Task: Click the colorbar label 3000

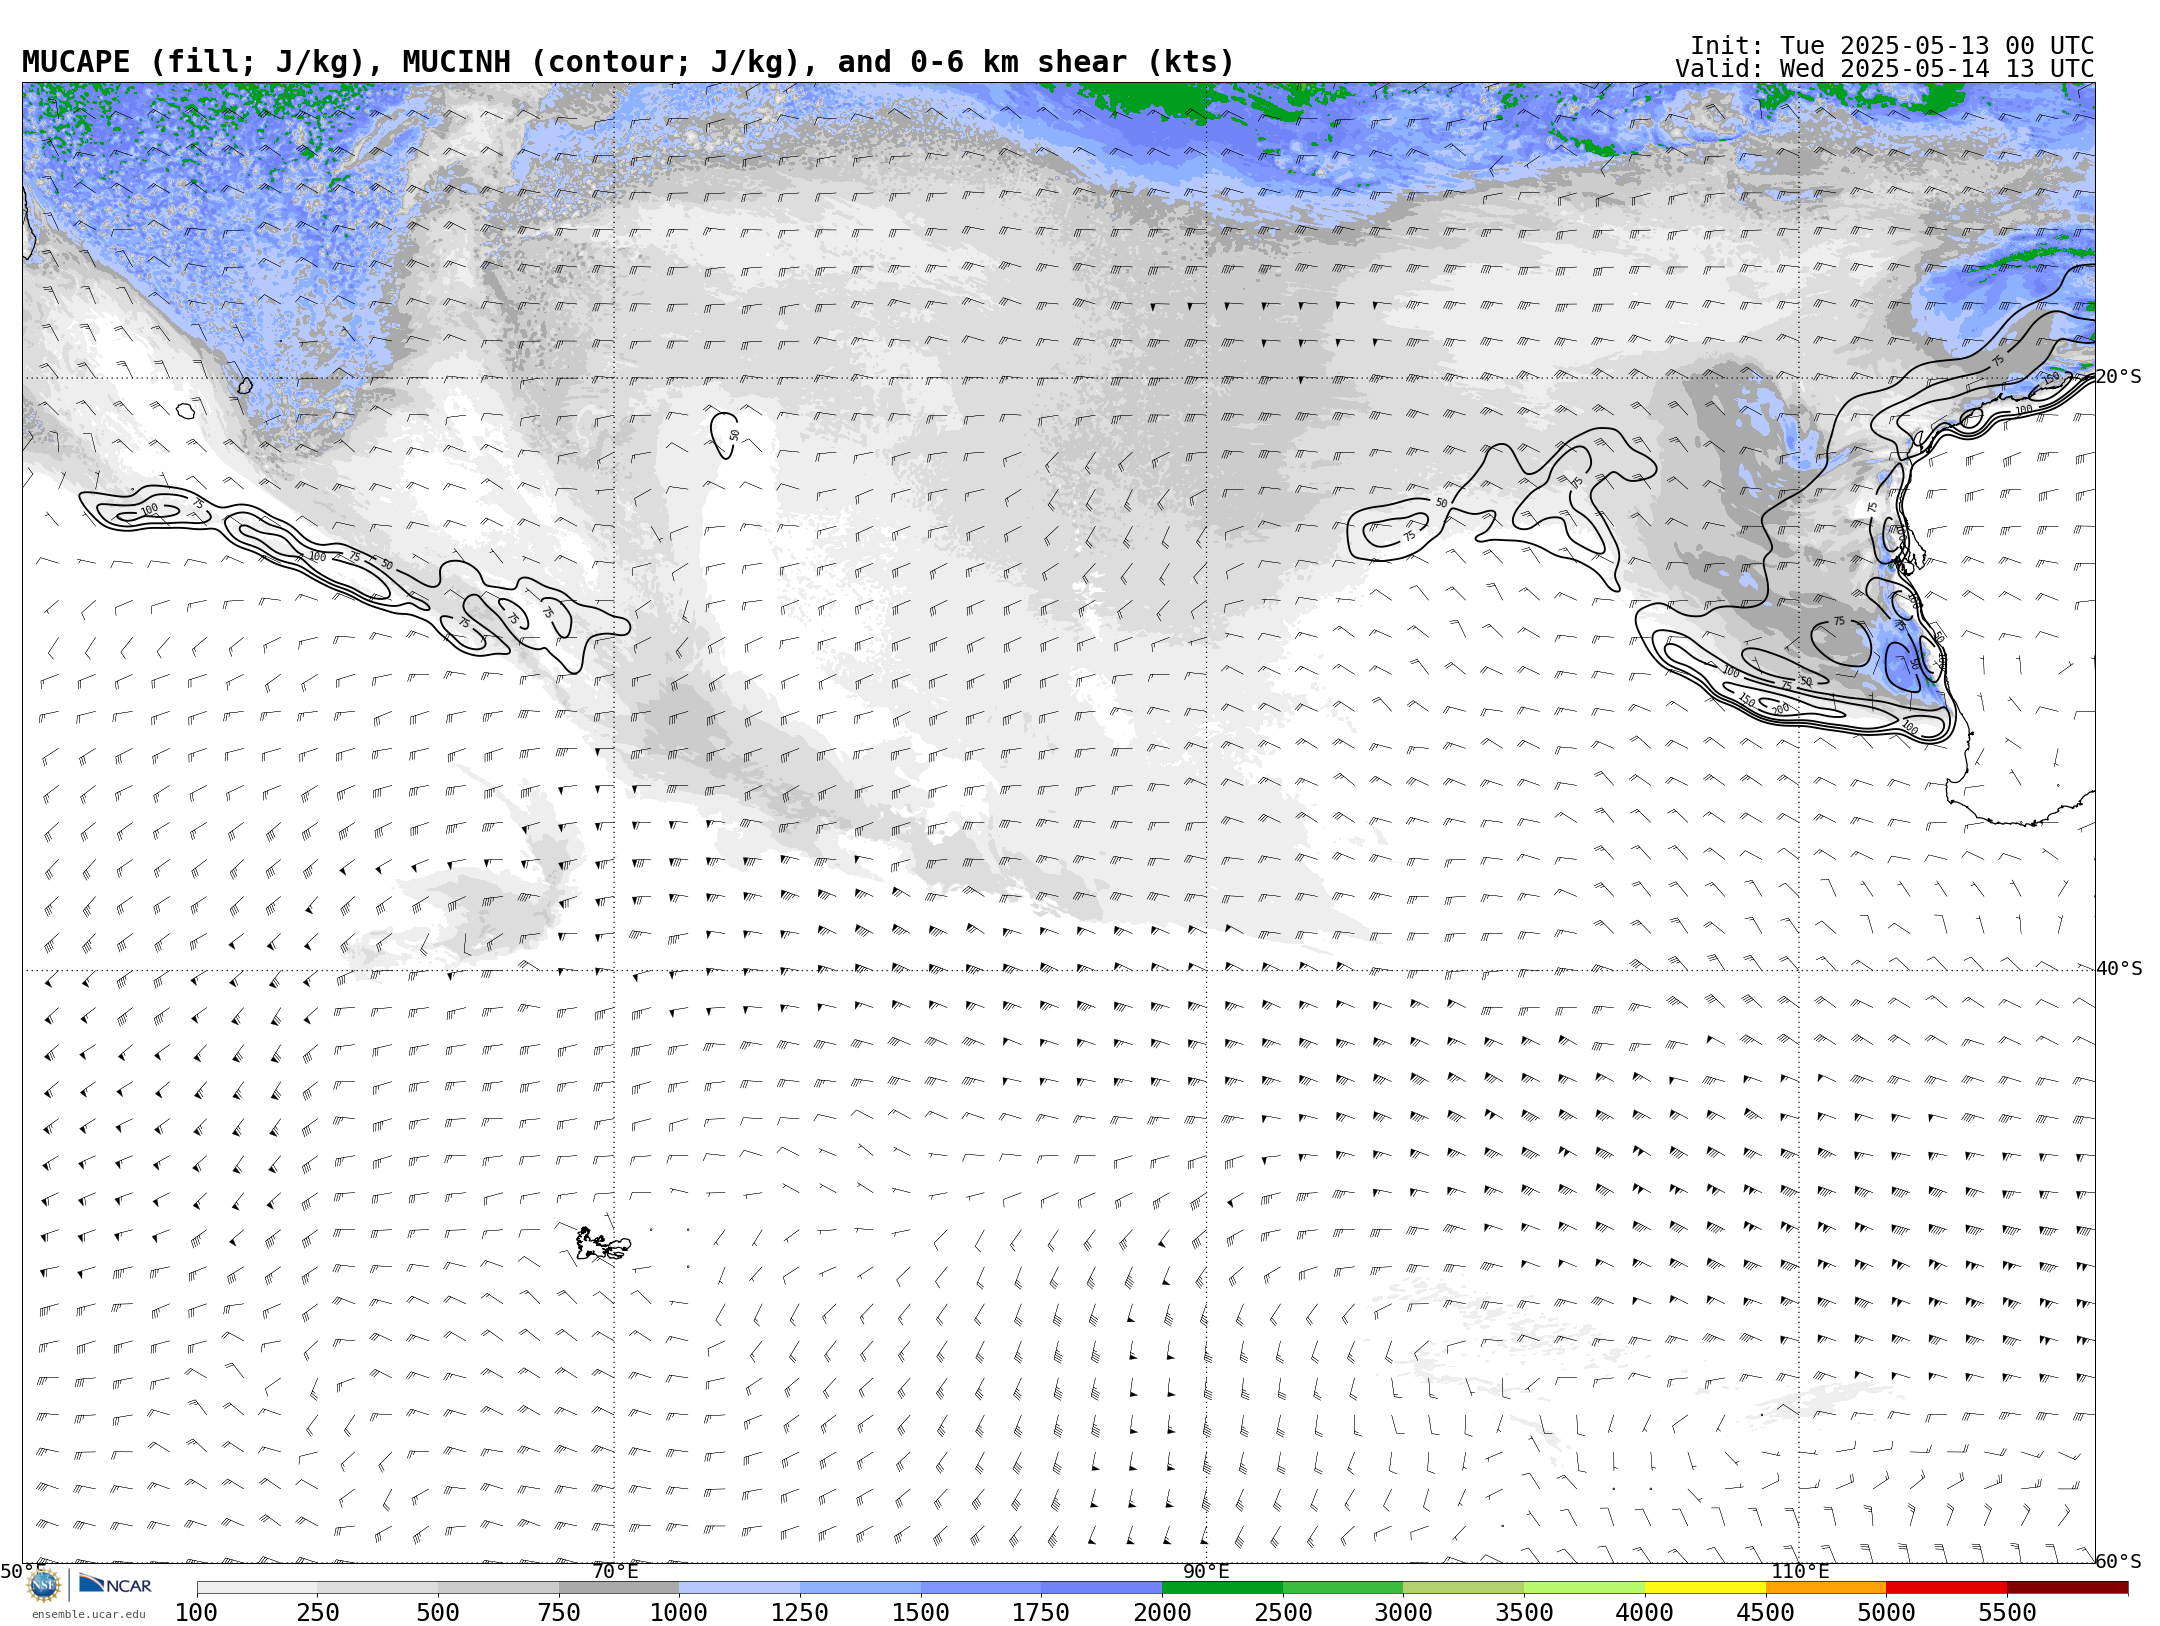Action: pyautogui.click(x=1403, y=1613)
